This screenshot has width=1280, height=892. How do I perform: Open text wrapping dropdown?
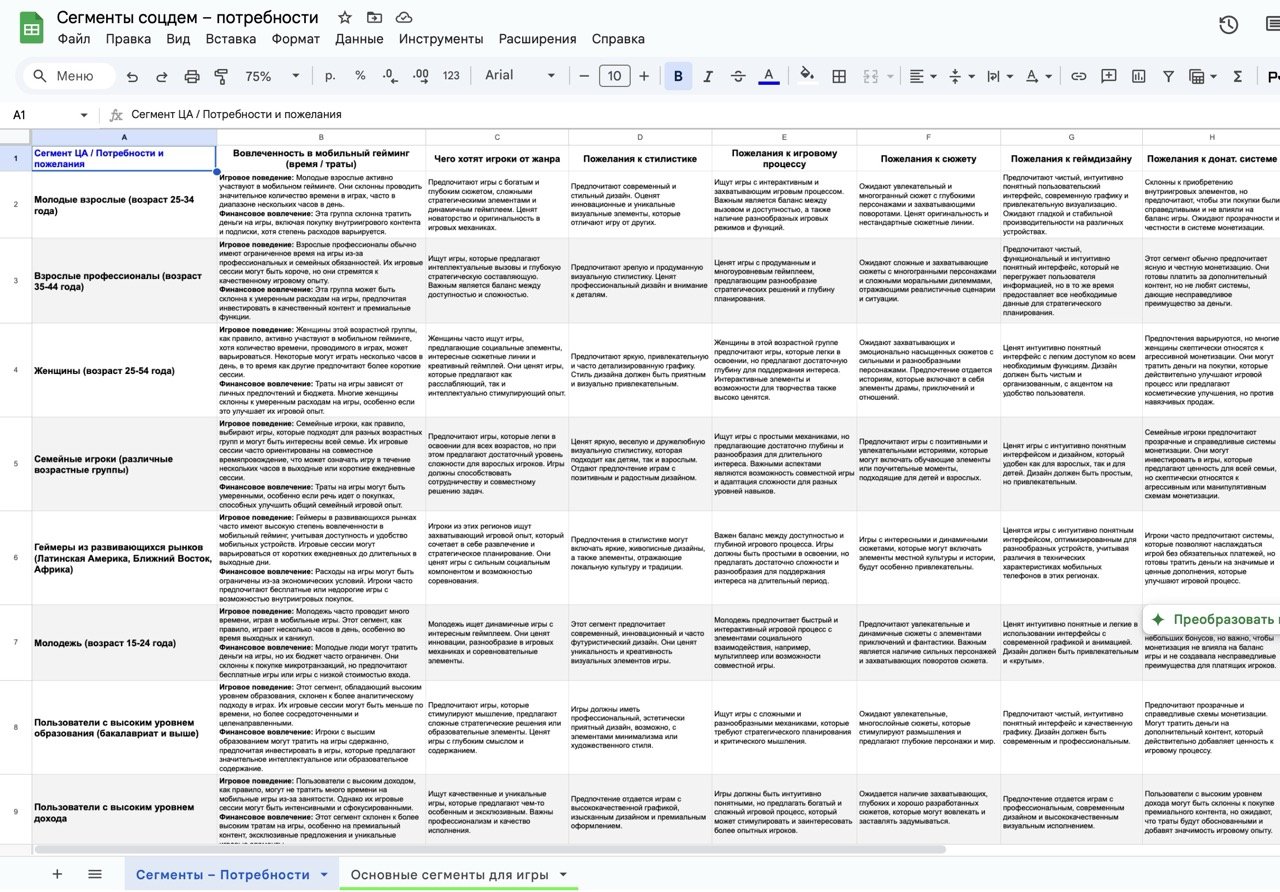tap(998, 76)
